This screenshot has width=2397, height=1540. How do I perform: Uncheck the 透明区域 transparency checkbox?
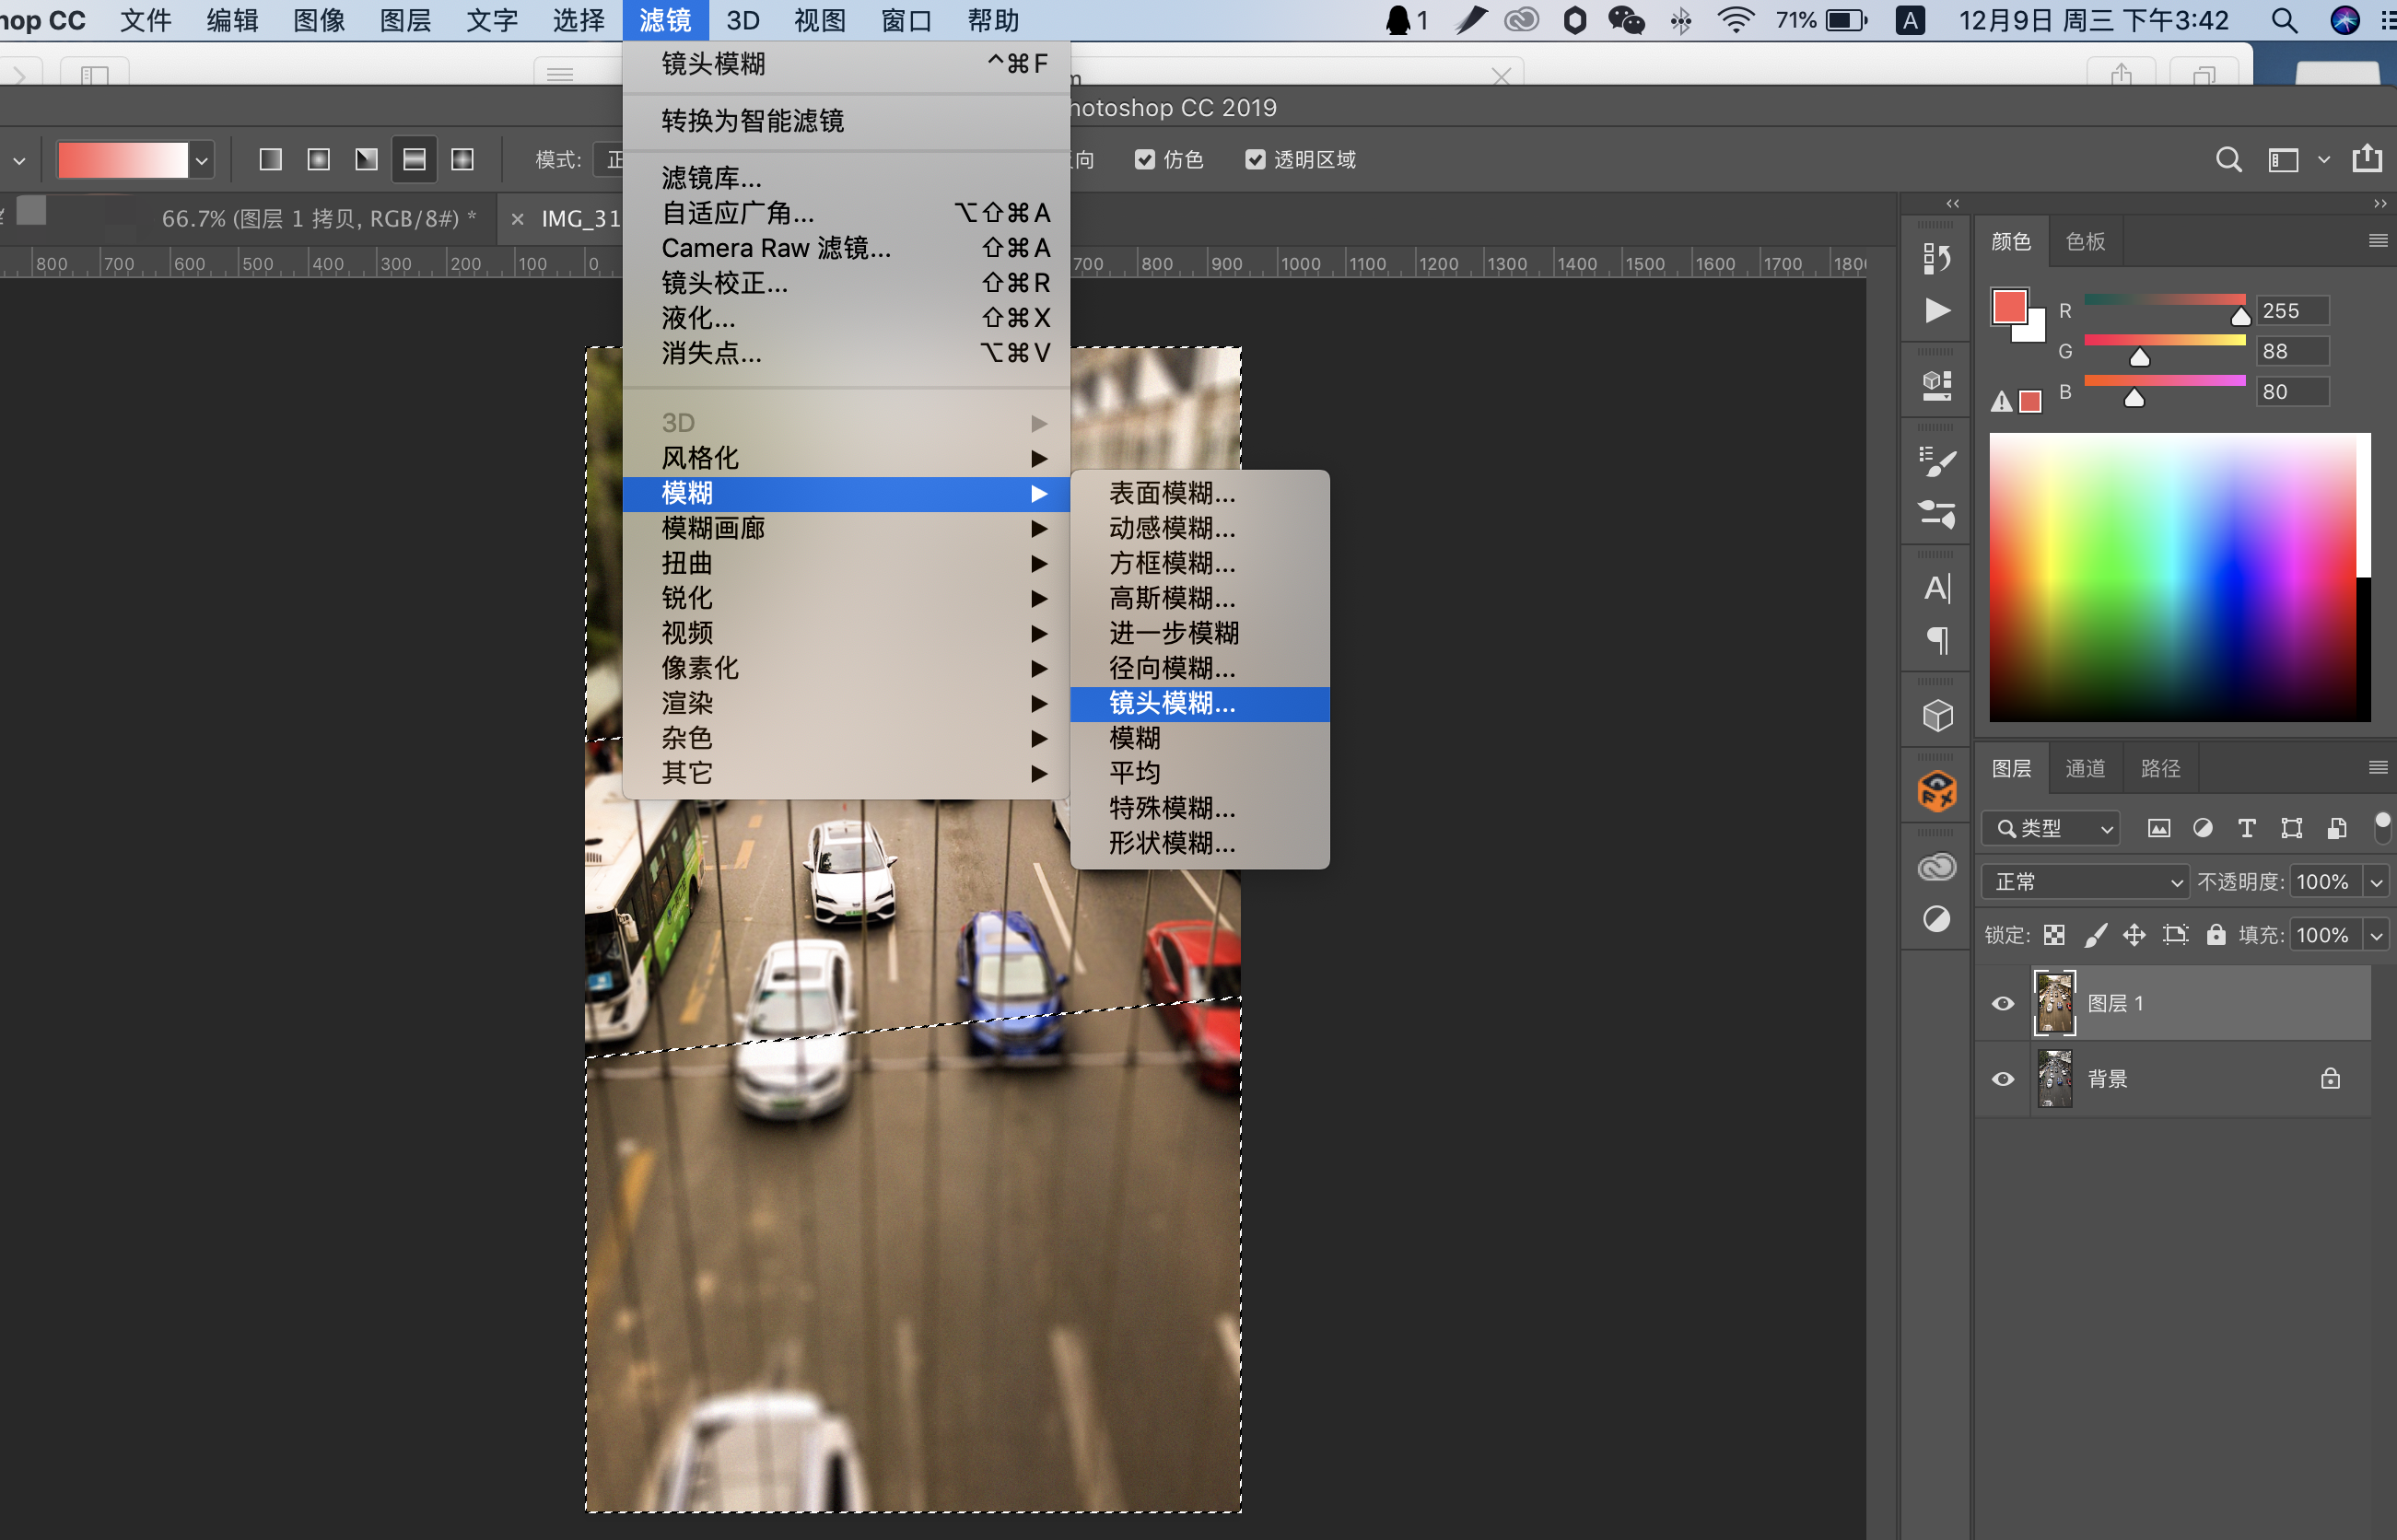click(x=1255, y=160)
